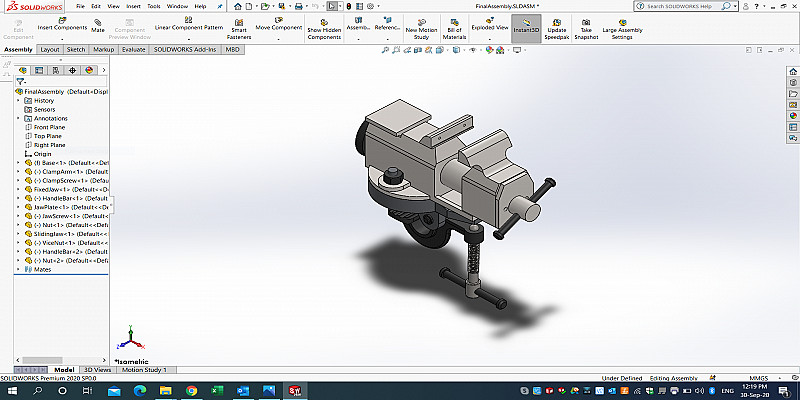Expand the Annotations tree node
The width and height of the screenshot is (800, 400).
18,118
